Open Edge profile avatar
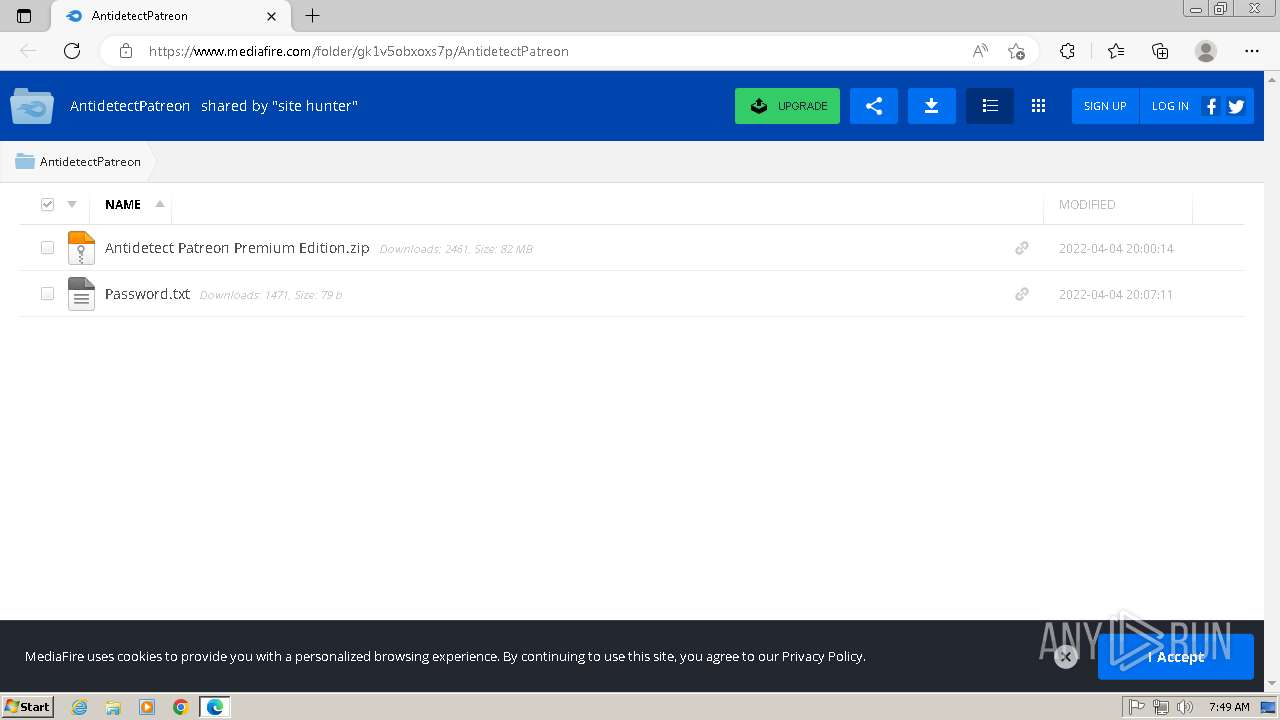 1206,51
